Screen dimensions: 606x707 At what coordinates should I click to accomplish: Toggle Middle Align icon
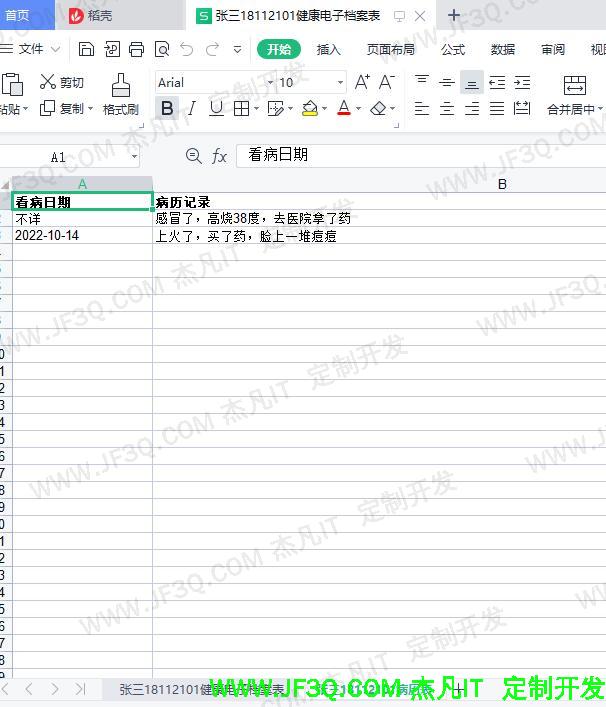click(x=447, y=82)
